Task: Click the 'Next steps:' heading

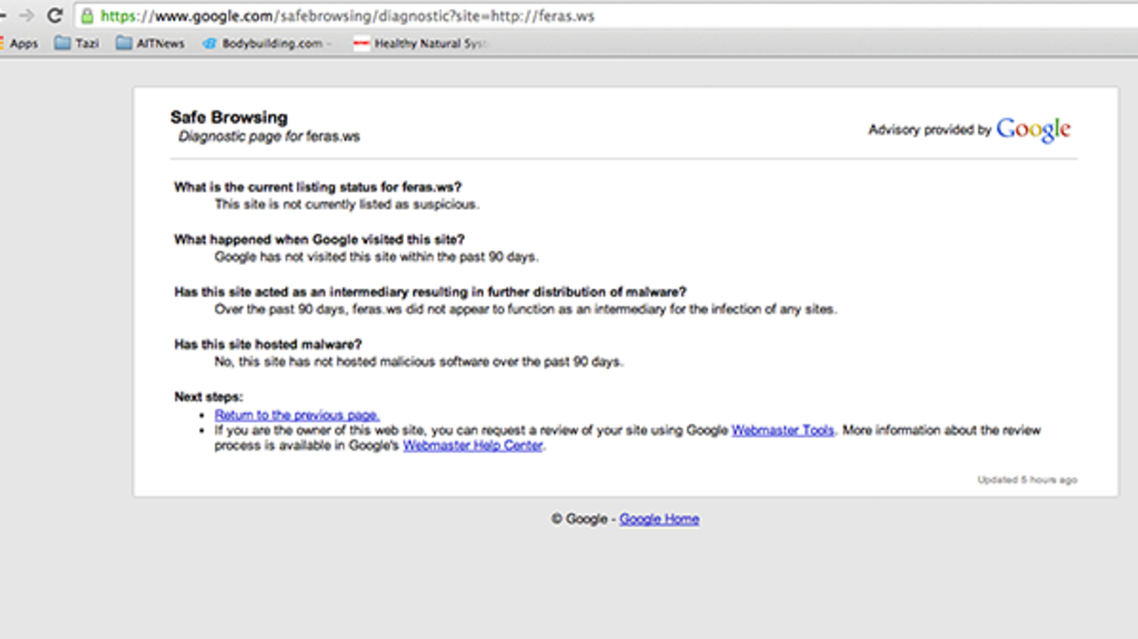Action: [208, 396]
